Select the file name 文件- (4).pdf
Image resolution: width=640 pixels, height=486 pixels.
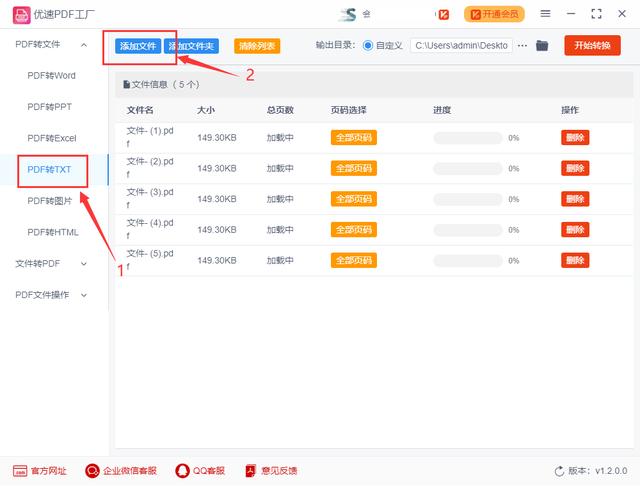150,229
